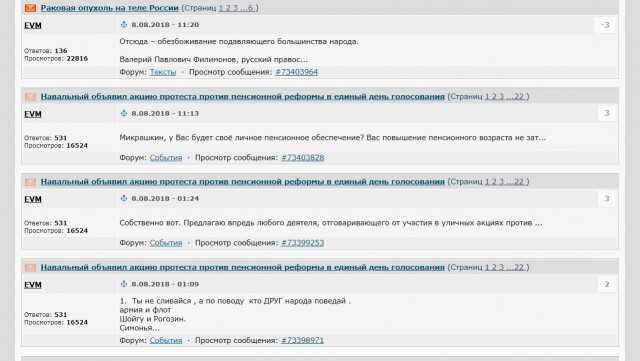This screenshot has height=361, width=640.
Task: Click the line Ты не сливайся, а по поводу
Action: pos(235,301)
